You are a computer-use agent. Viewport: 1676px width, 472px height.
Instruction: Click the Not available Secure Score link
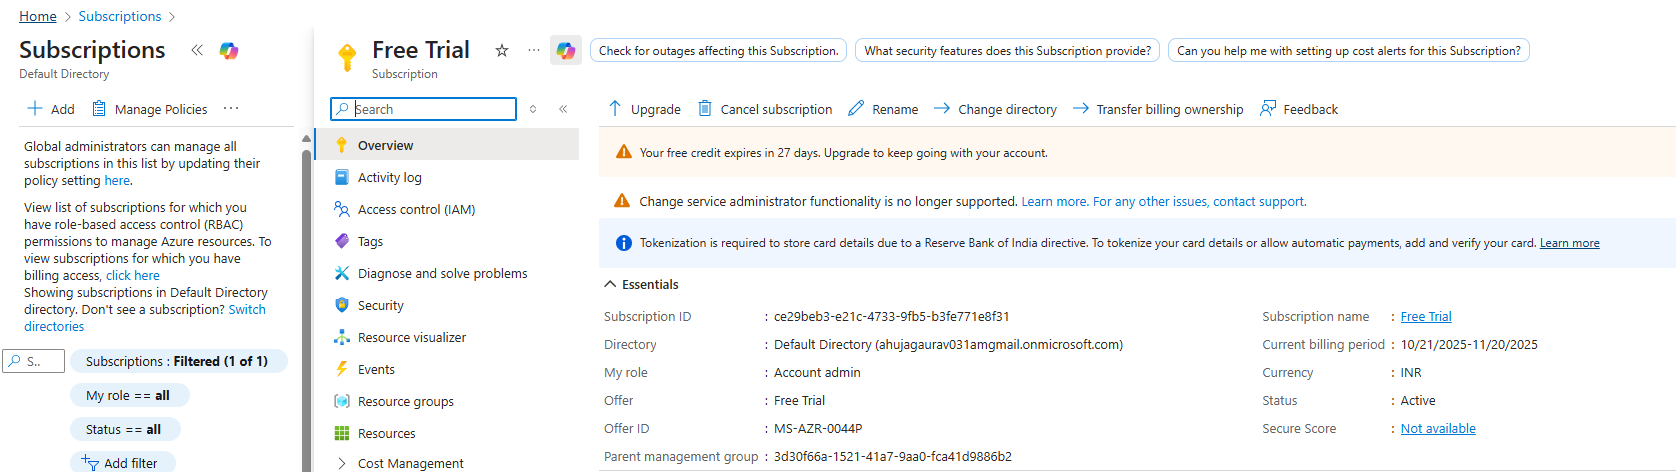[1437, 428]
